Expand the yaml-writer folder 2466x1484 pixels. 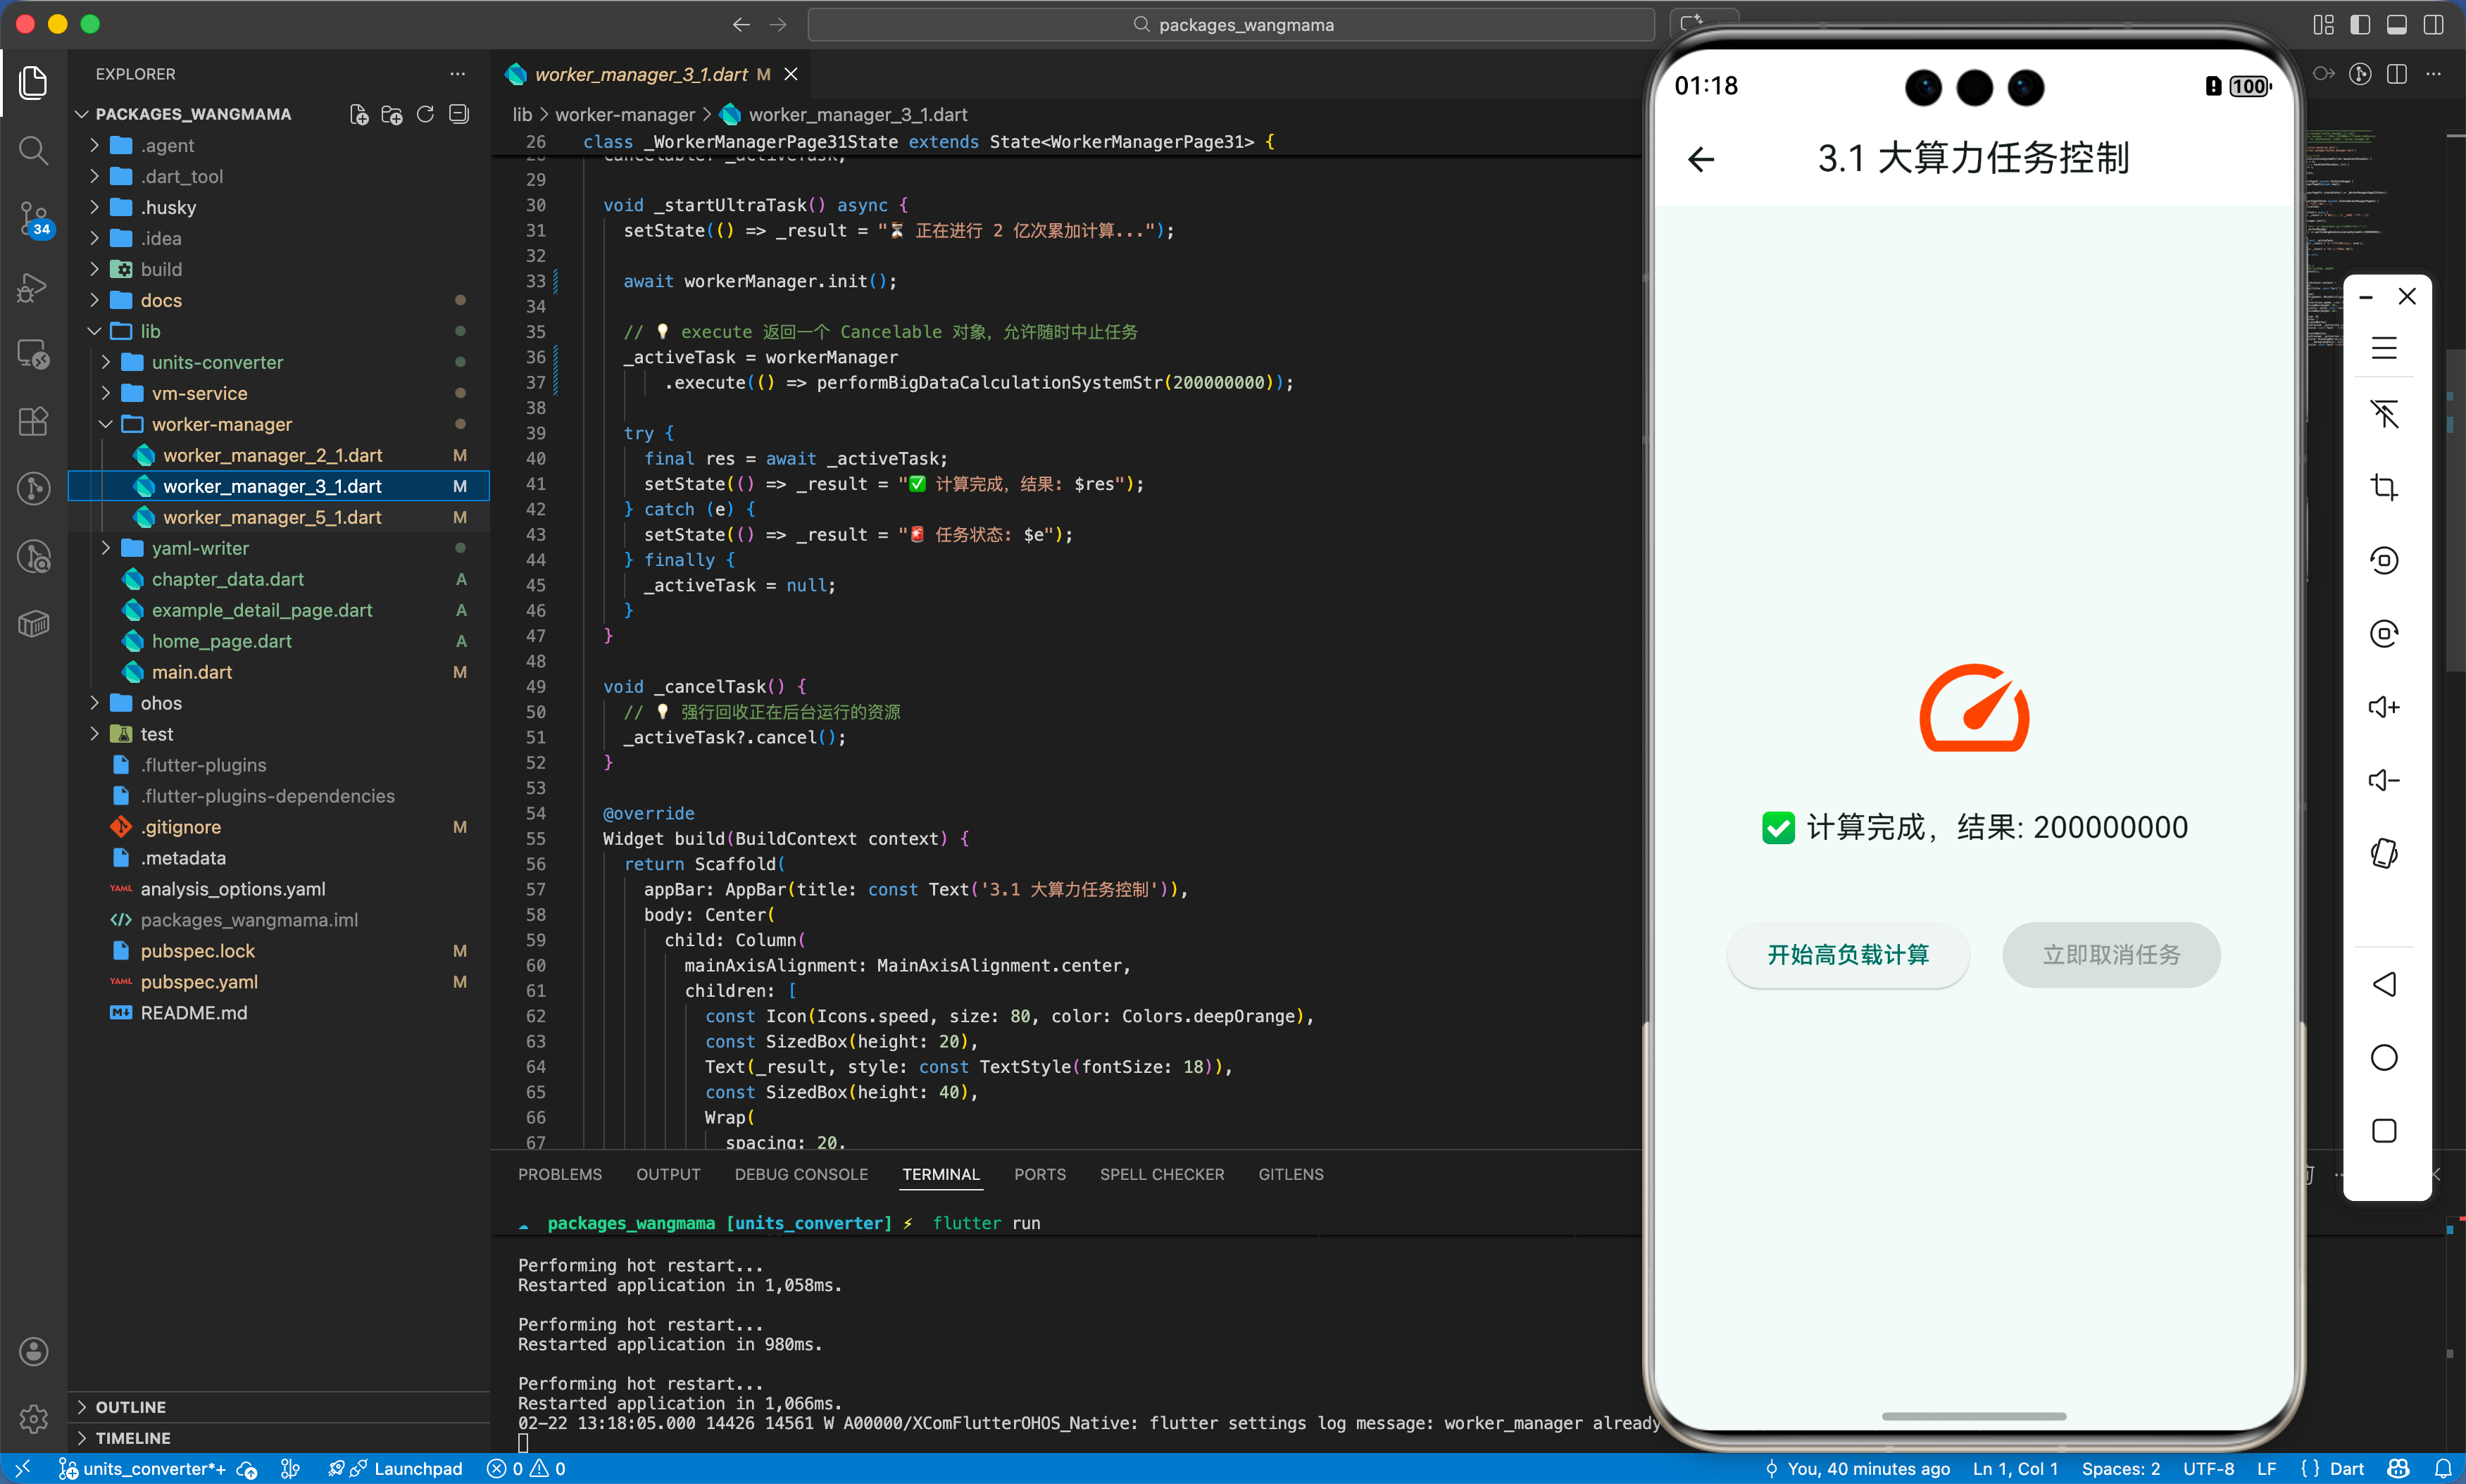click(200, 548)
